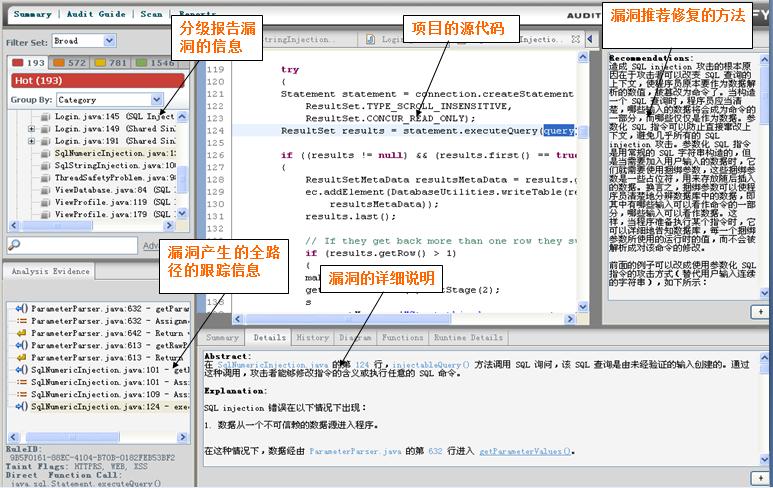The width and height of the screenshot is (773, 488).
Task: Select the SqlNumericInjection.java issue row
Action: click(x=114, y=153)
